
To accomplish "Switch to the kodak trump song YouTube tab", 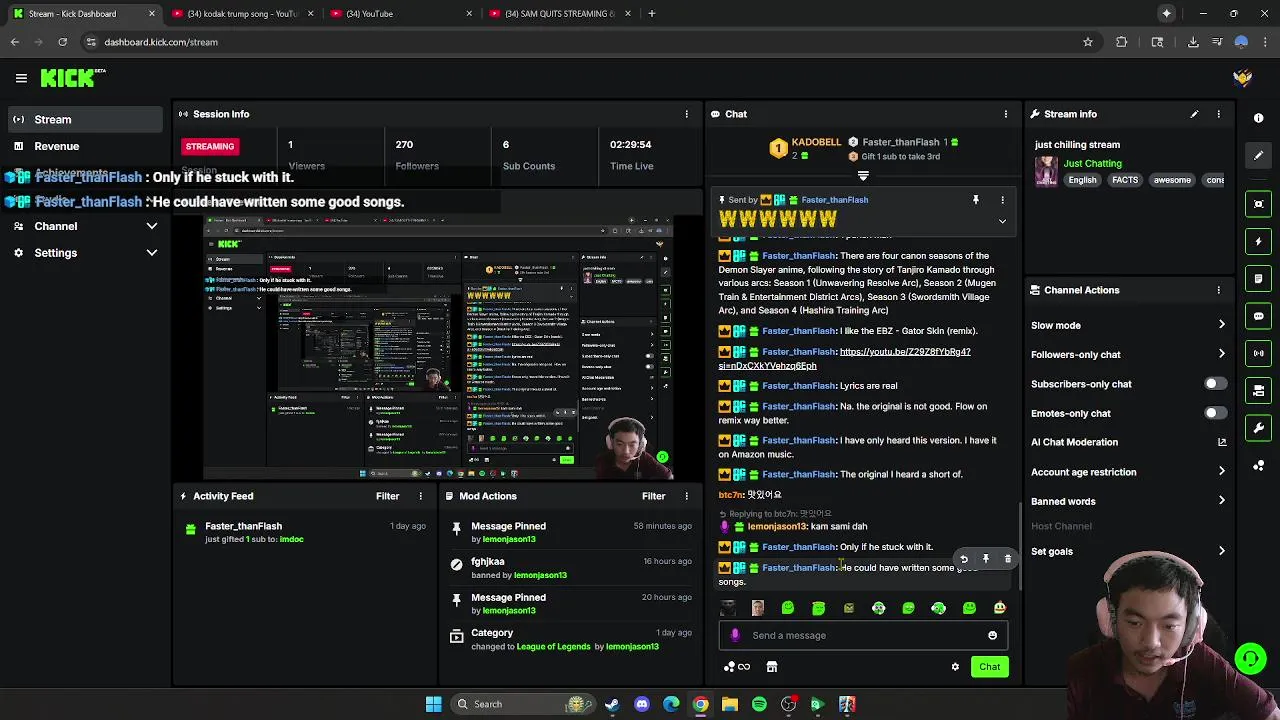I will click(242, 14).
